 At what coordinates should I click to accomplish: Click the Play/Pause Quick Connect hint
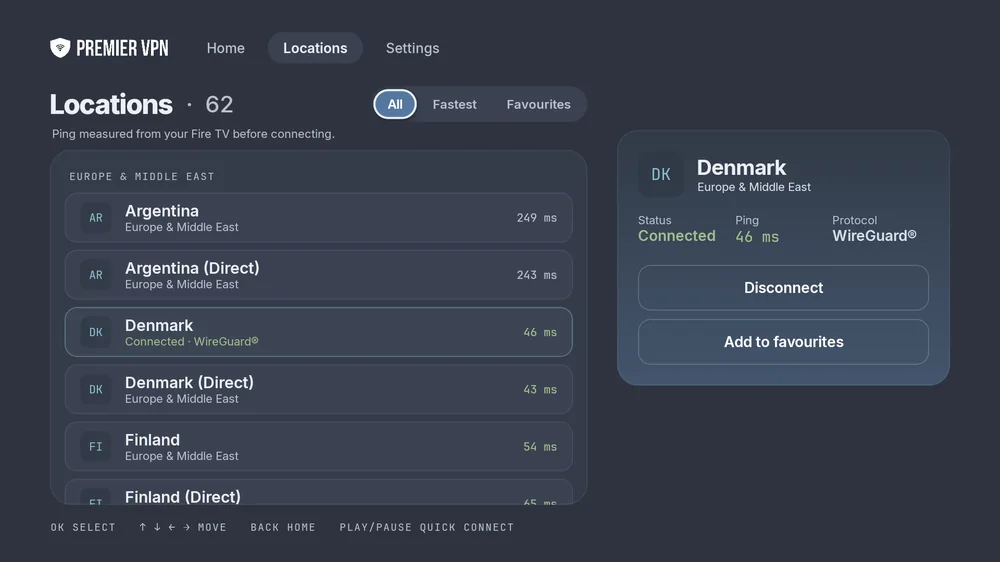426,527
